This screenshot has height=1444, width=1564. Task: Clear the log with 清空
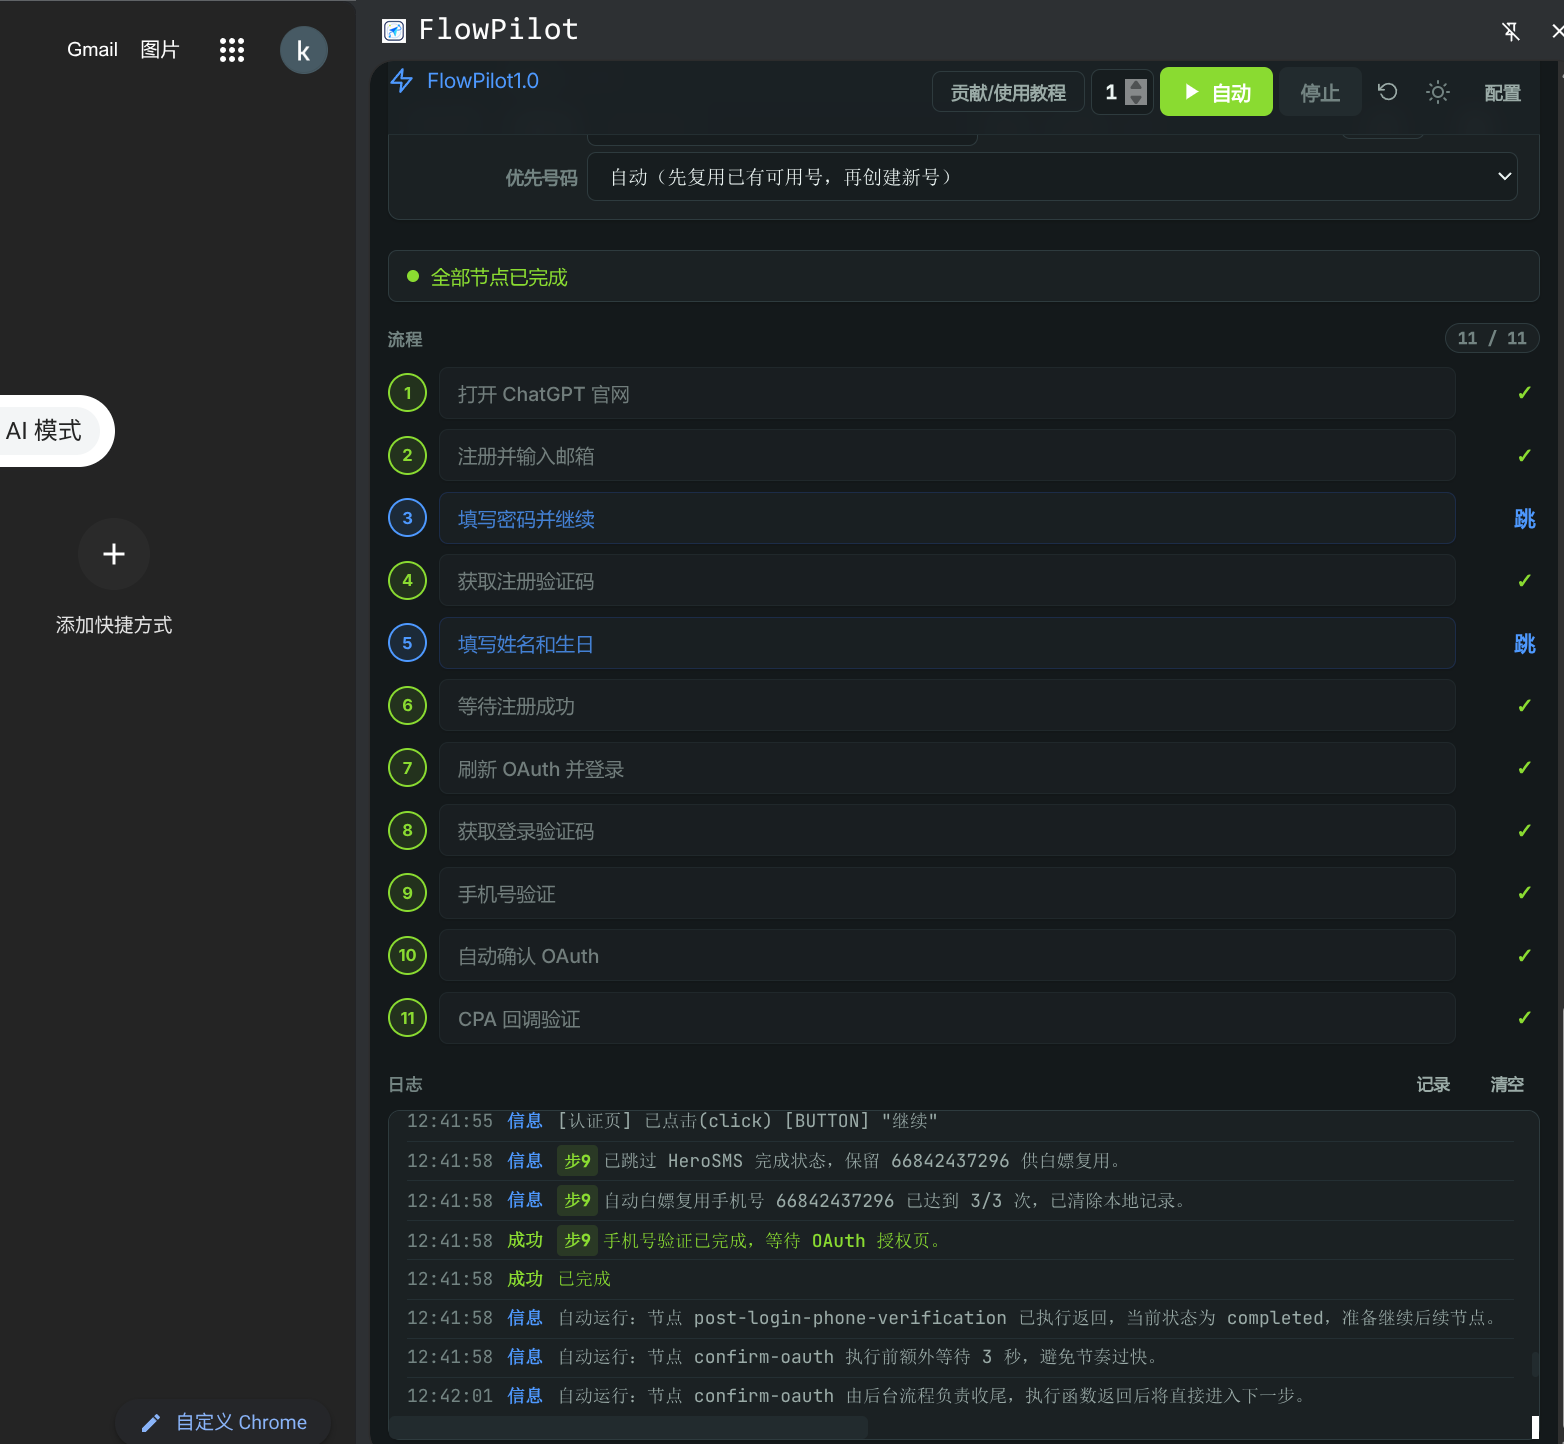1507,1084
